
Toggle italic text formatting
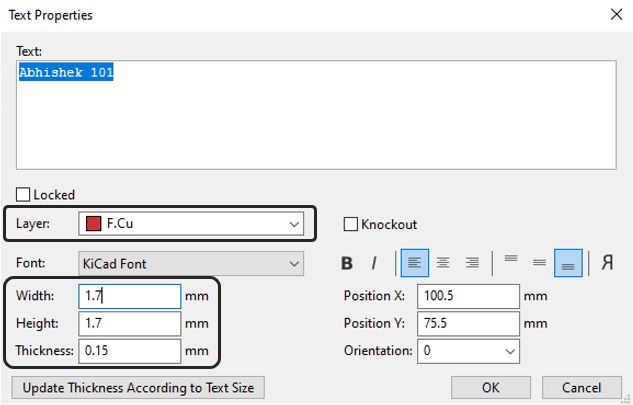374,263
